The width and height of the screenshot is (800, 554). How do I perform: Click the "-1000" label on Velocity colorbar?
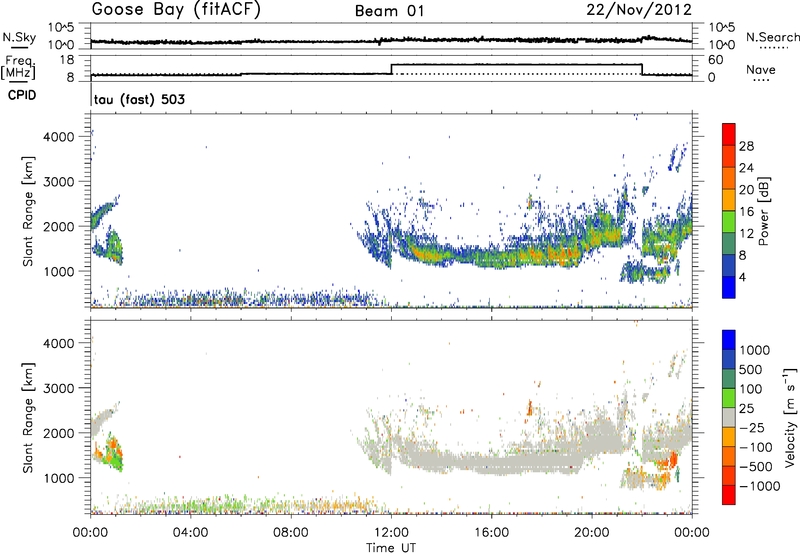pyautogui.click(x=760, y=486)
